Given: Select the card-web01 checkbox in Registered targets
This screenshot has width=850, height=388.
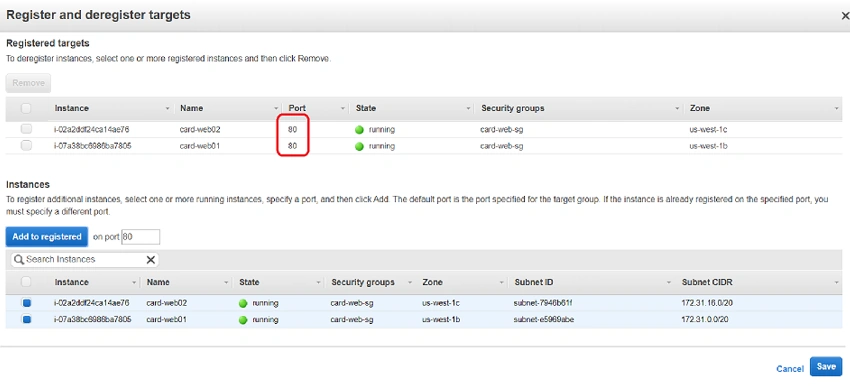Looking at the screenshot, I should point(26,145).
